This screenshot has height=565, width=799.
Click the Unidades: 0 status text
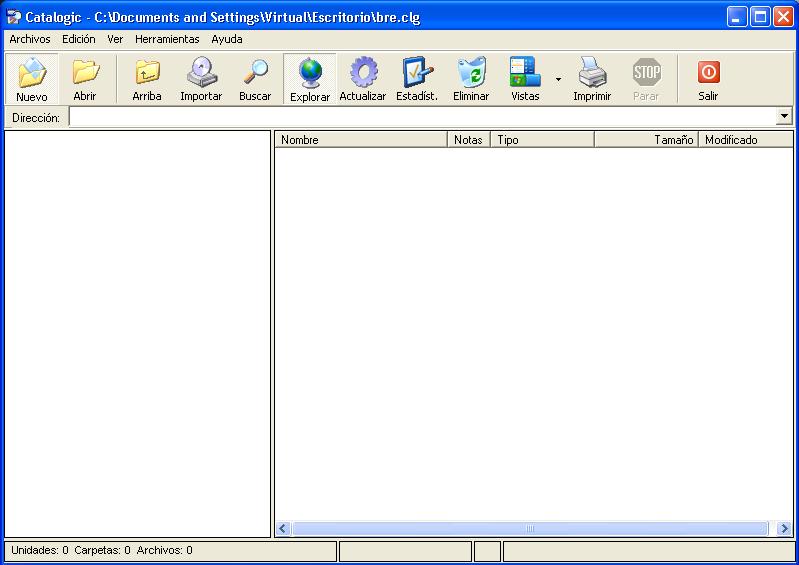pos(40,550)
